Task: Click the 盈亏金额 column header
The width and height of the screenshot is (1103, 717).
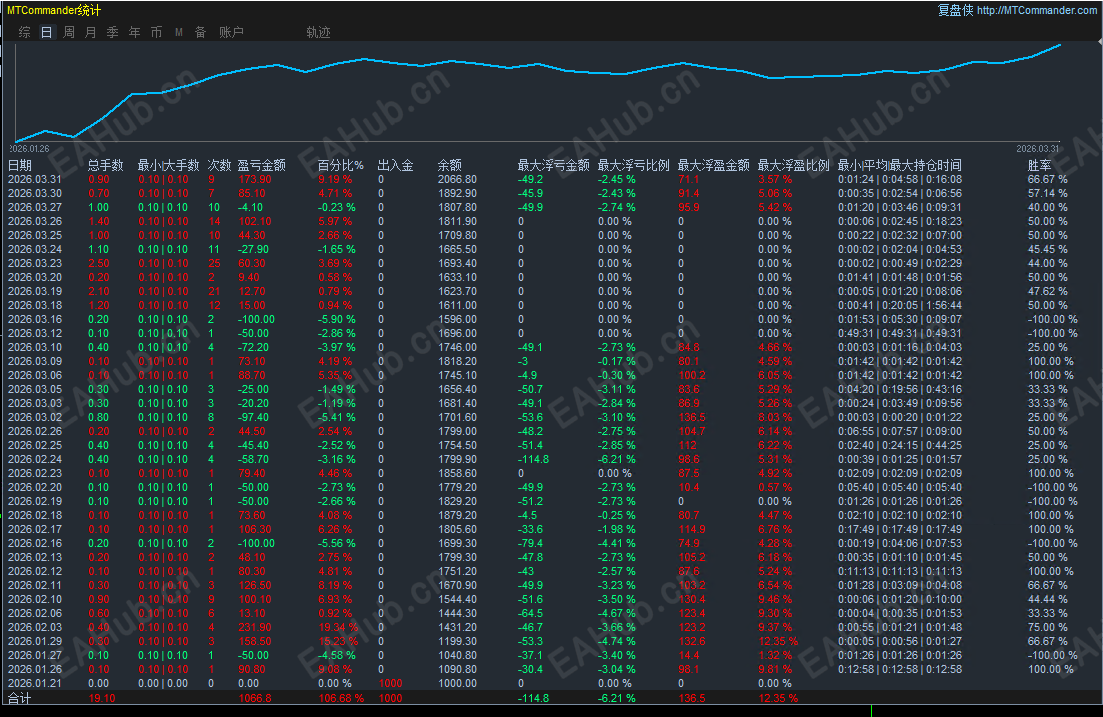Action: click(x=262, y=165)
